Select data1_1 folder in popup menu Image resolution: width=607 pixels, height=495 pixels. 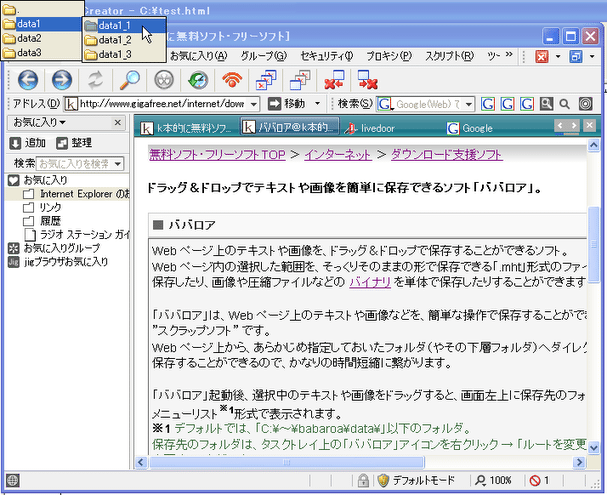(125, 26)
